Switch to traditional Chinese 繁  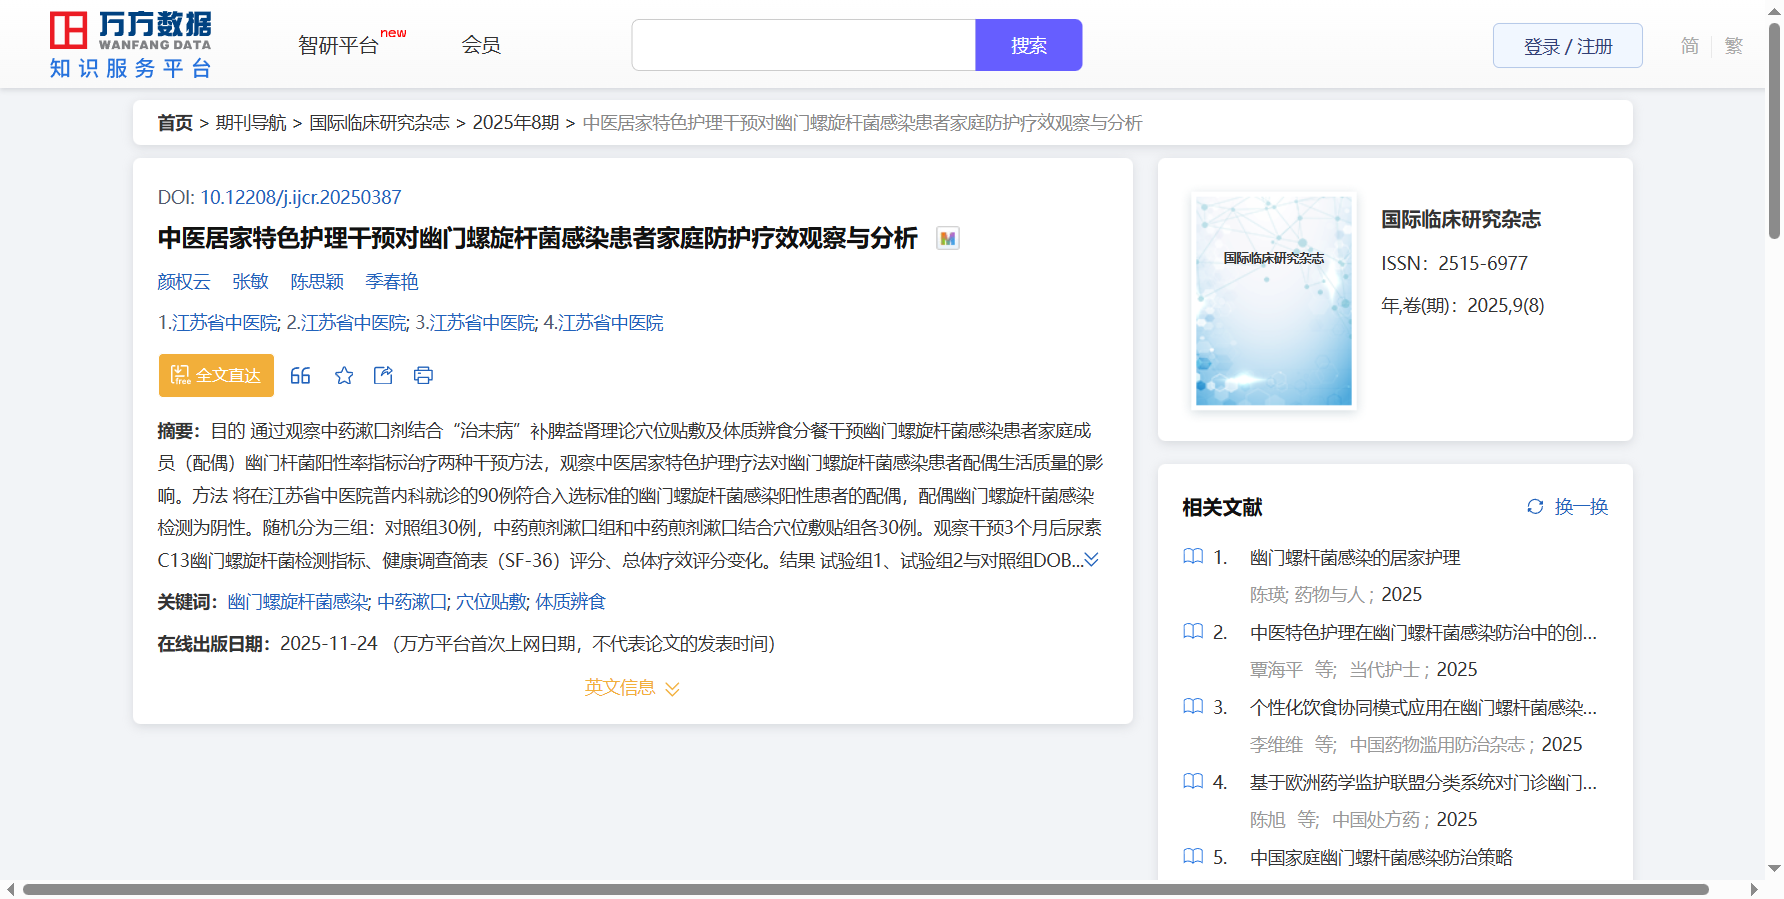[1734, 46]
